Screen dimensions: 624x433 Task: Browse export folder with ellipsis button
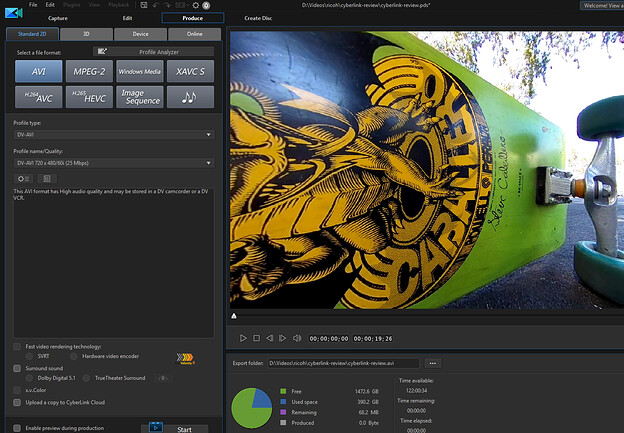[433, 363]
